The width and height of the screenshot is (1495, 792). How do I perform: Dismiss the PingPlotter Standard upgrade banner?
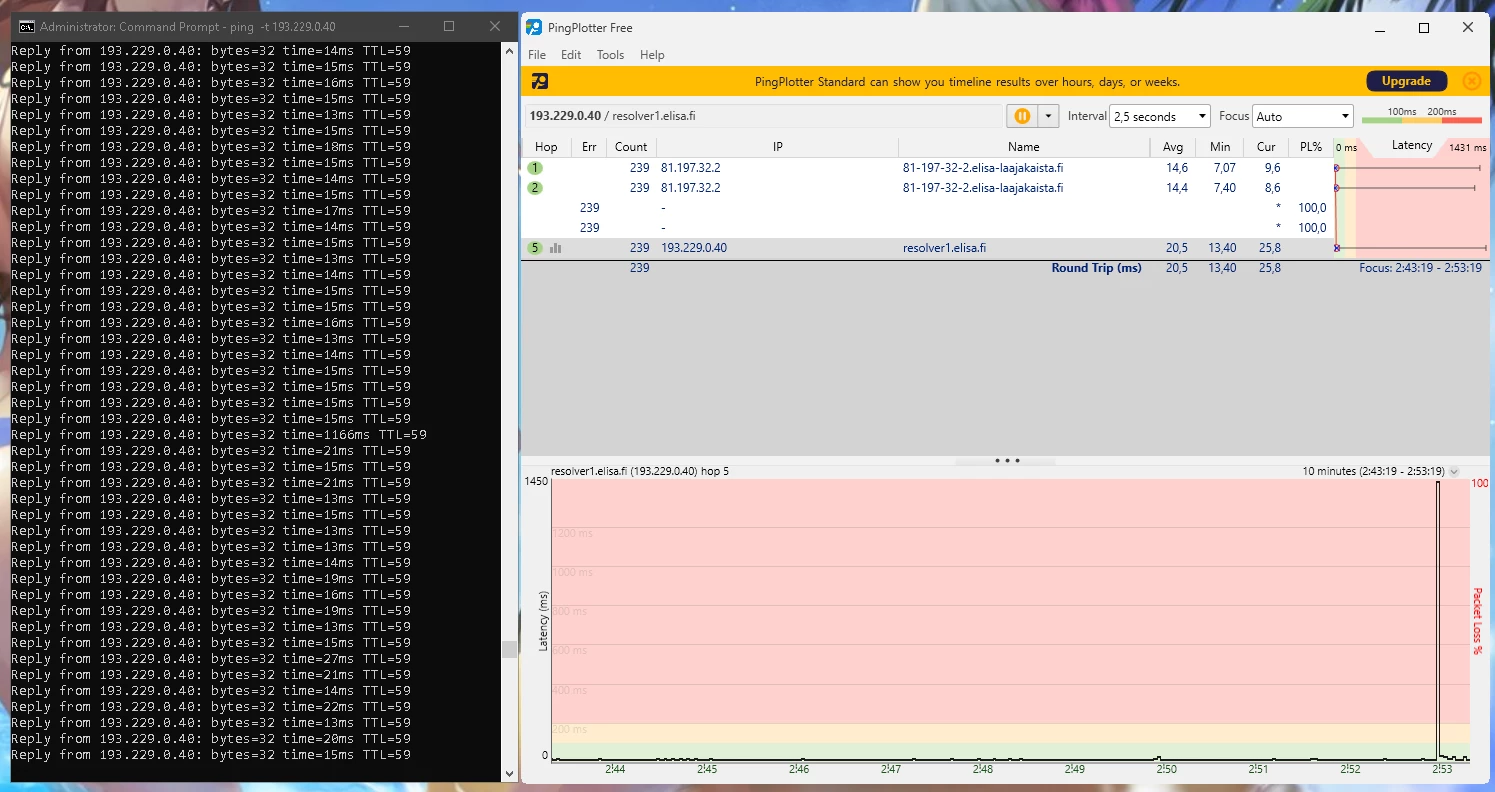1471,82
